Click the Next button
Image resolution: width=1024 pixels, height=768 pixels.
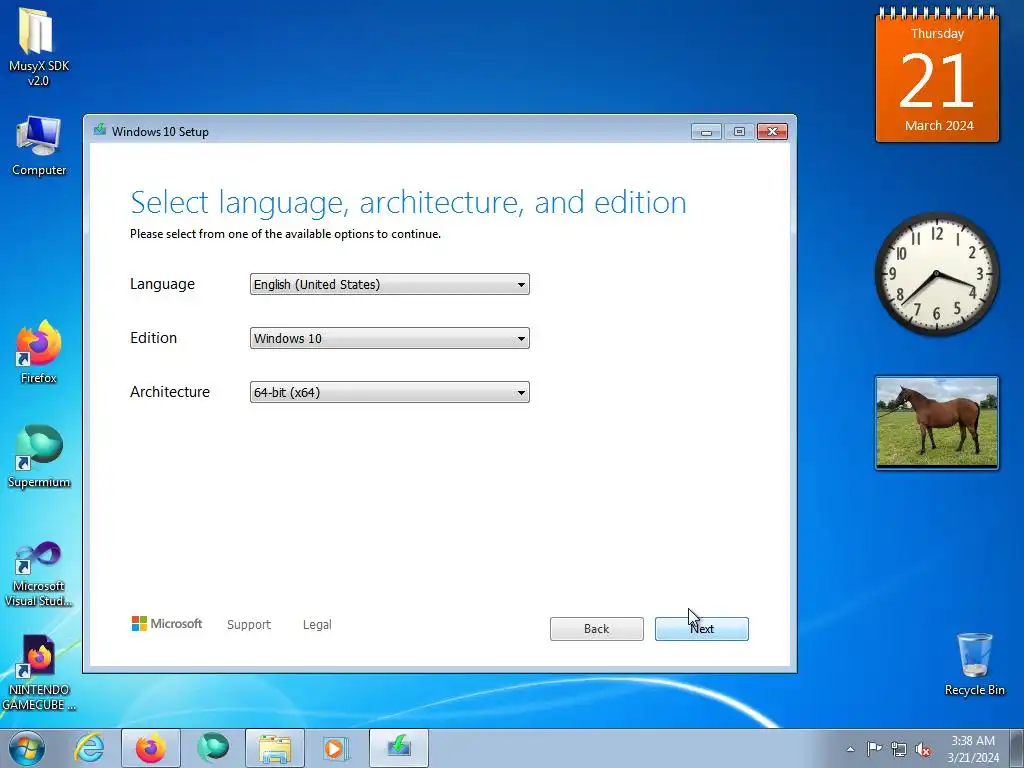pyautogui.click(x=702, y=629)
